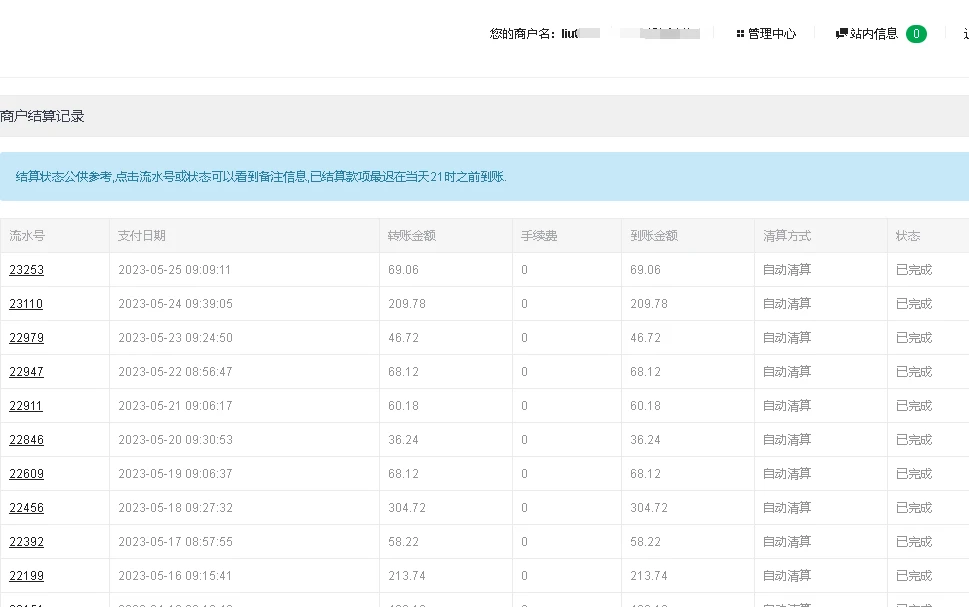Click 已完成 status for 2023-05-25 row
This screenshot has width=969, height=607.
914,270
